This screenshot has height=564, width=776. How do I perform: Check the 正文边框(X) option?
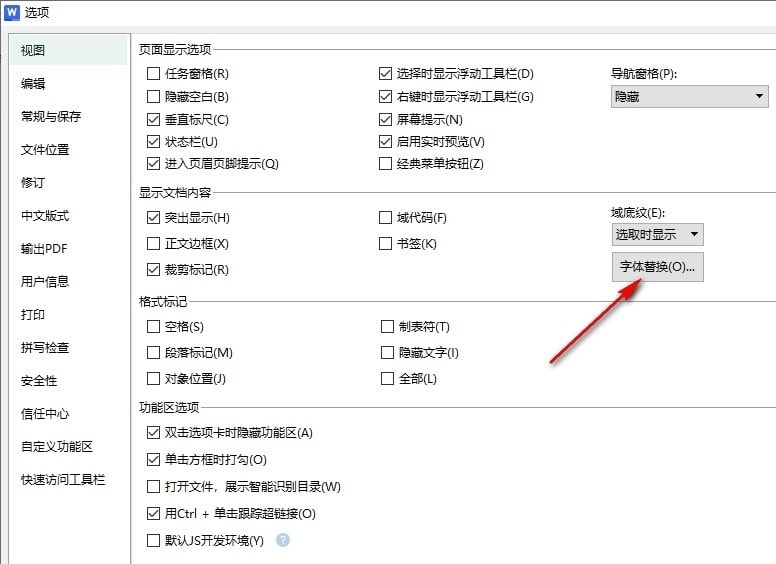pyautogui.click(x=153, y=243)
